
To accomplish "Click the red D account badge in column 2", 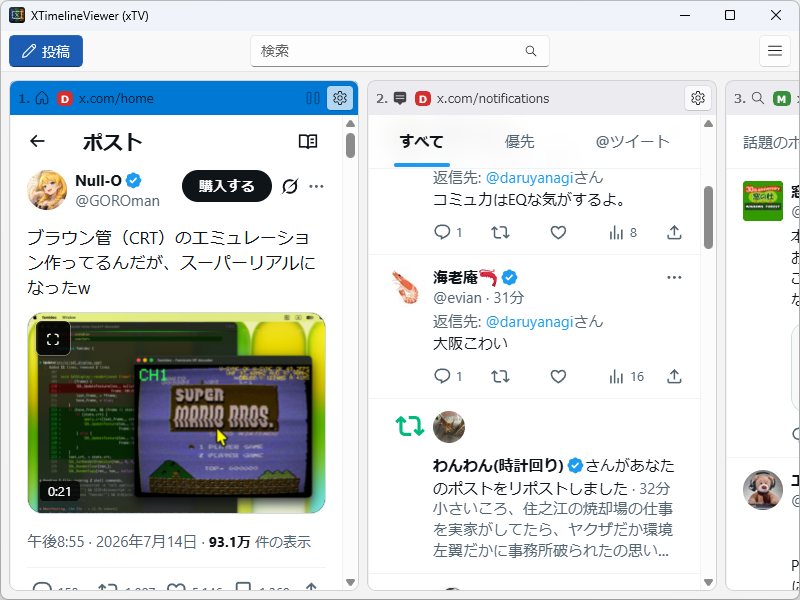I will [423, 98].
